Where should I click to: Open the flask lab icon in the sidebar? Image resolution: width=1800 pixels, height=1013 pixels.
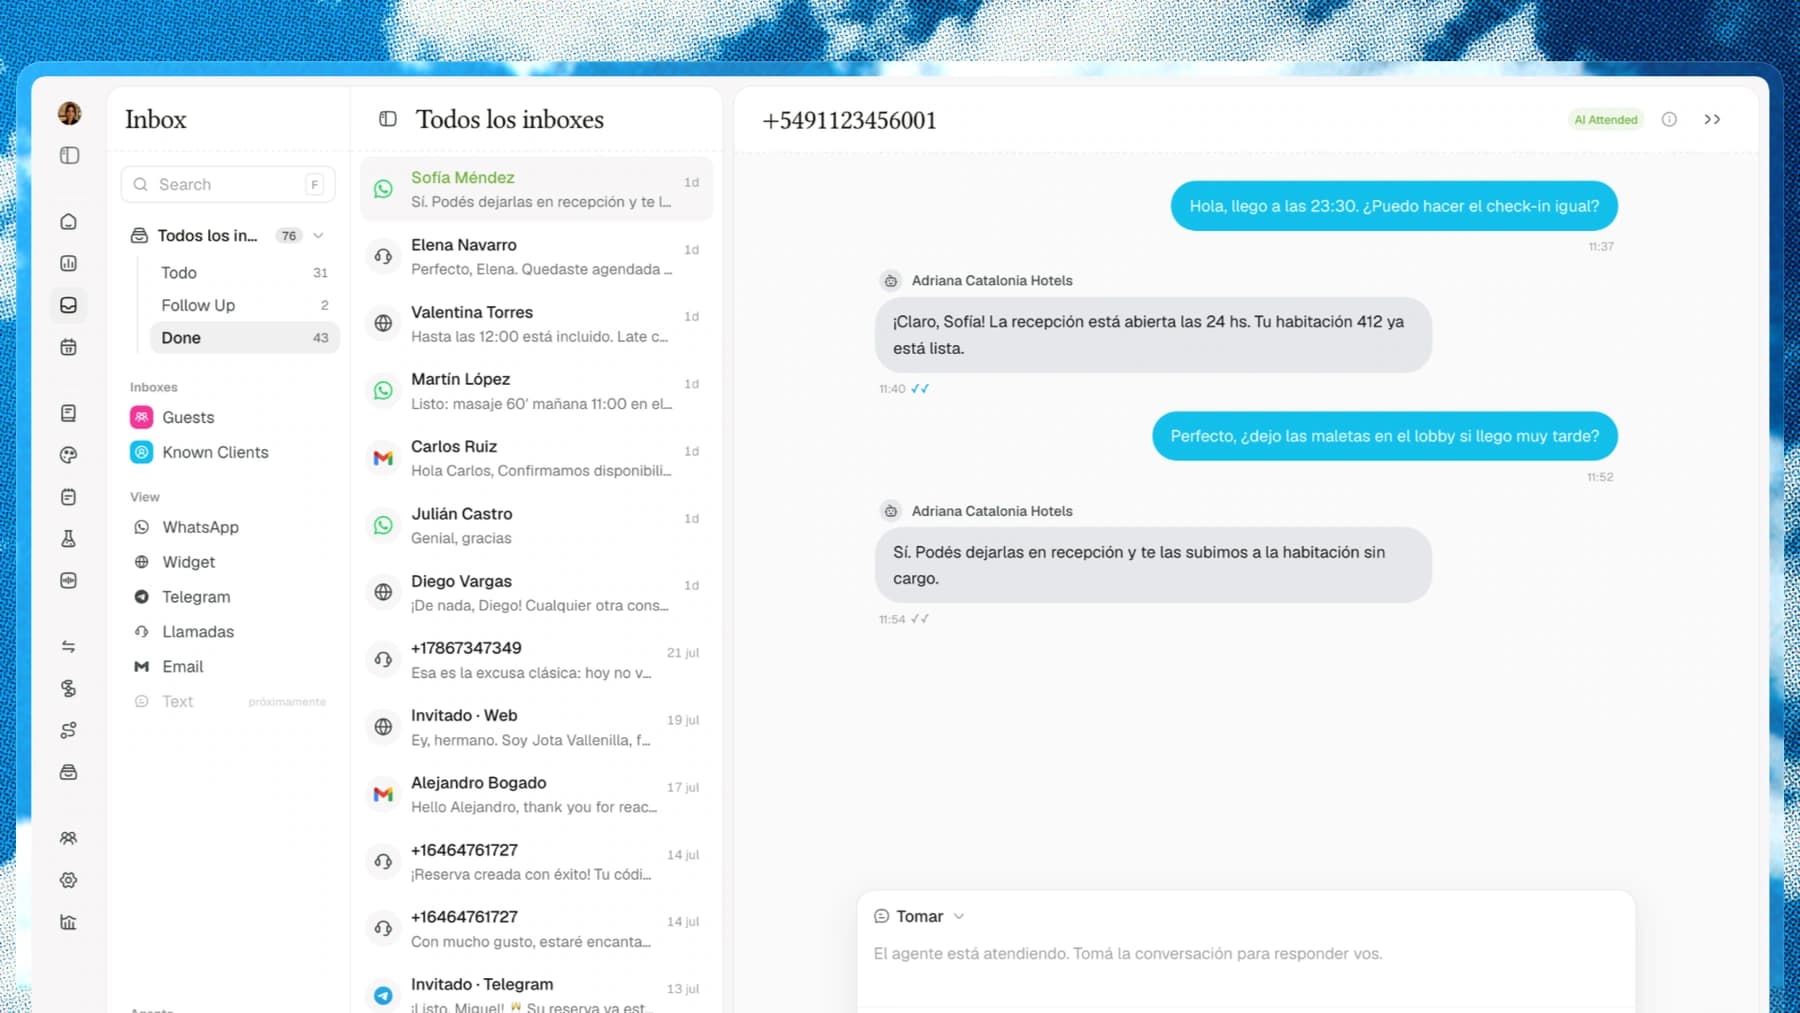click(69, 539)
